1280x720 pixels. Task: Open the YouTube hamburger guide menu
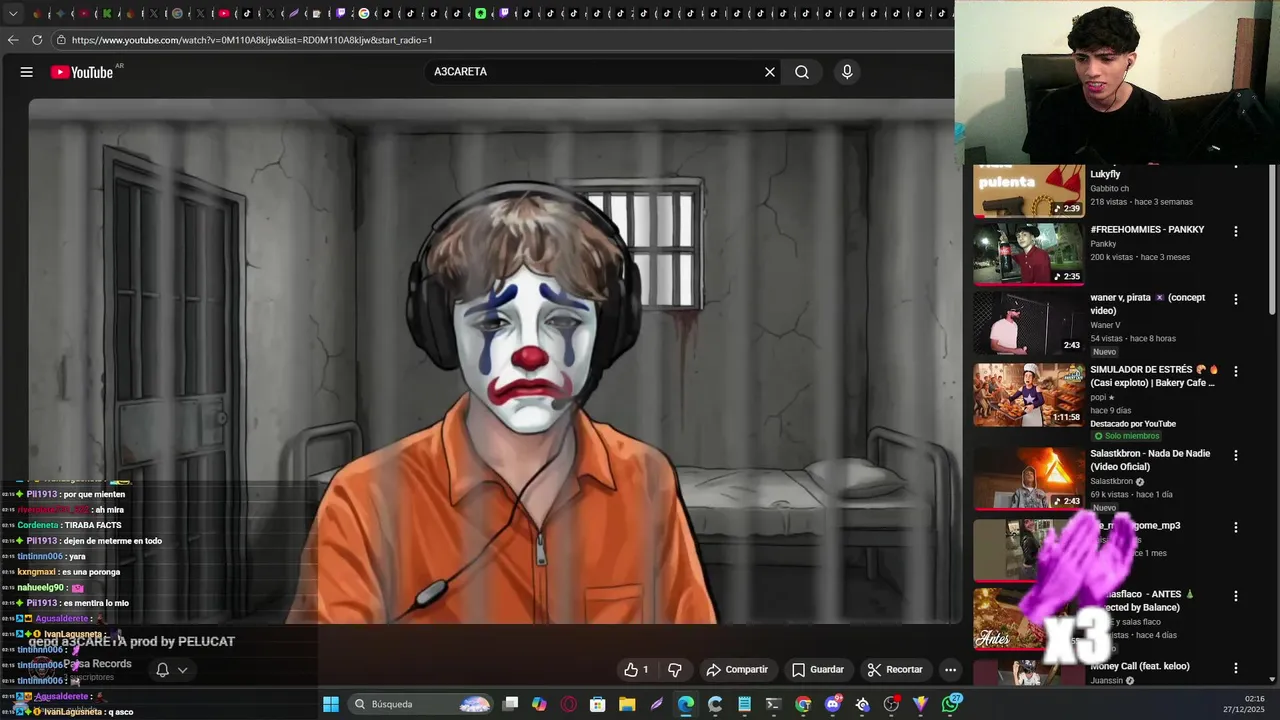[x=27, y=72]
